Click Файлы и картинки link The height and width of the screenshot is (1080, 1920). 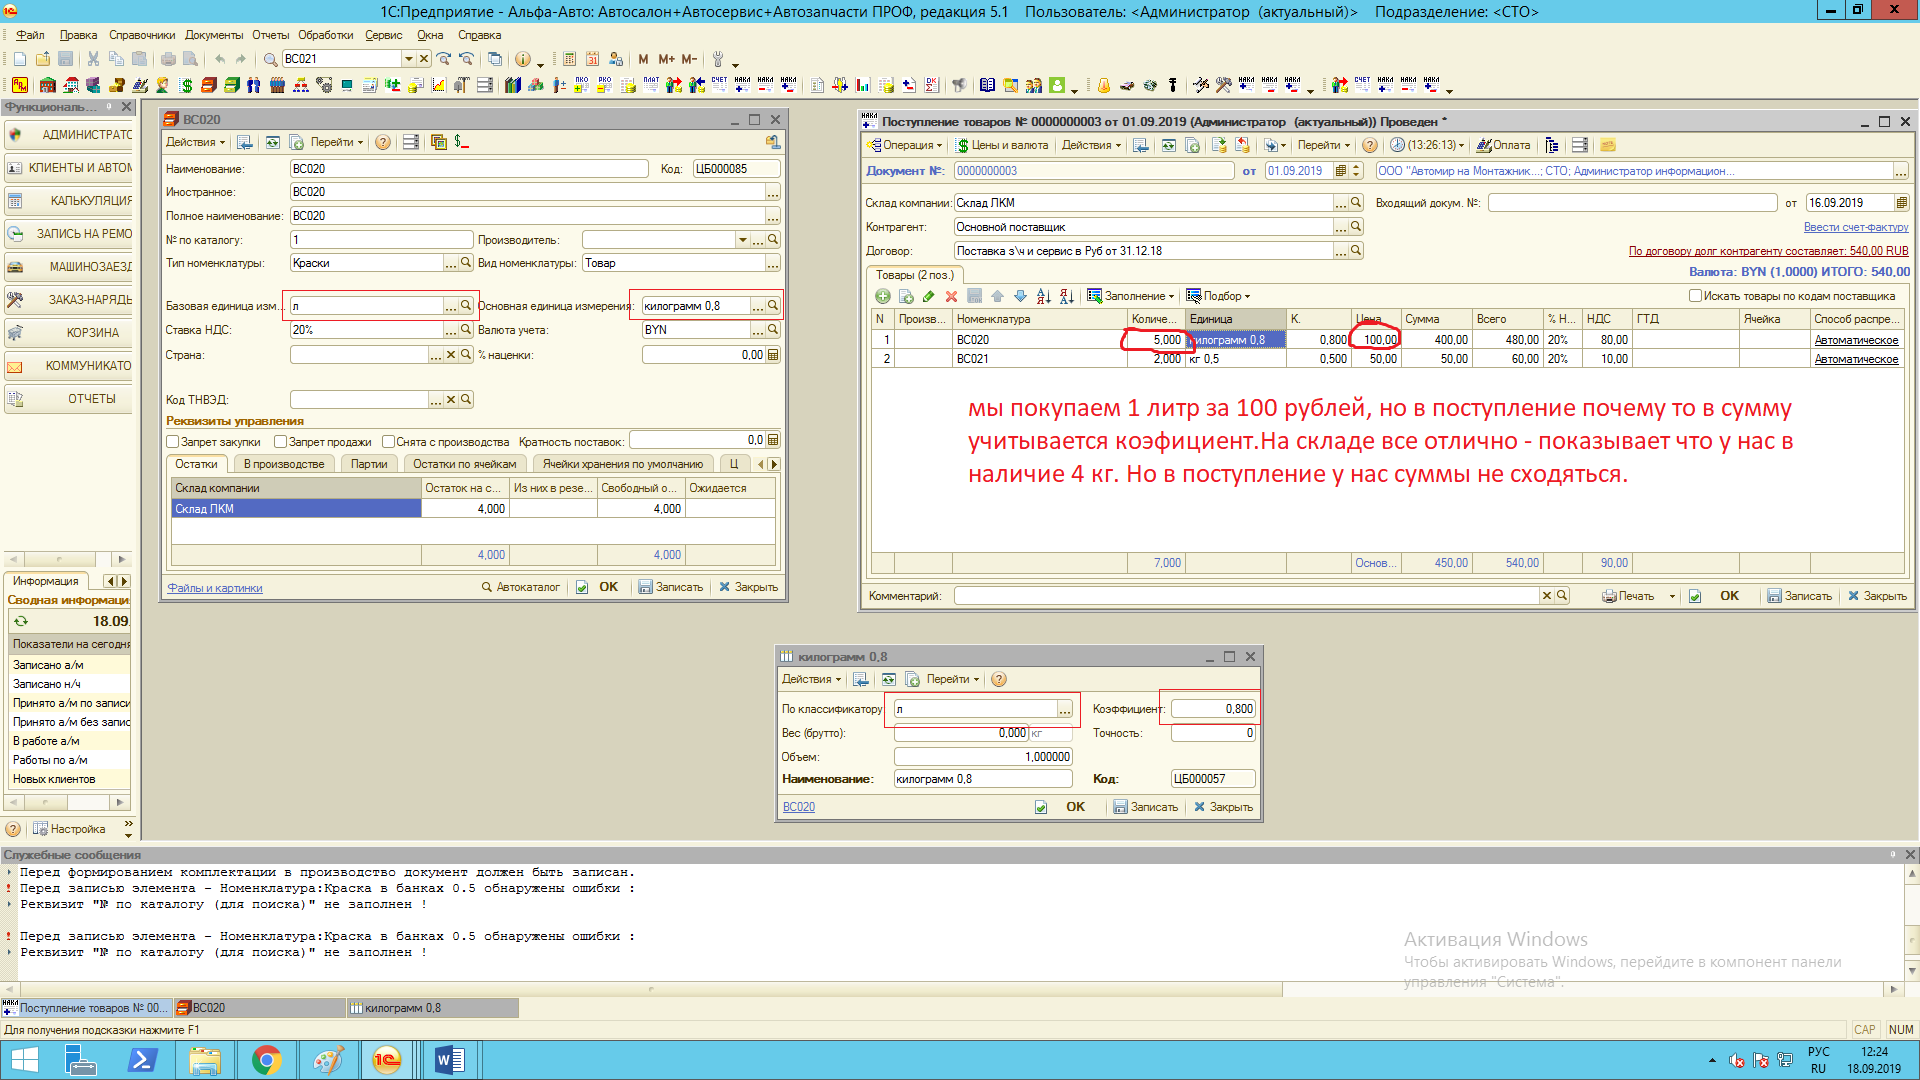pos(215,588)
